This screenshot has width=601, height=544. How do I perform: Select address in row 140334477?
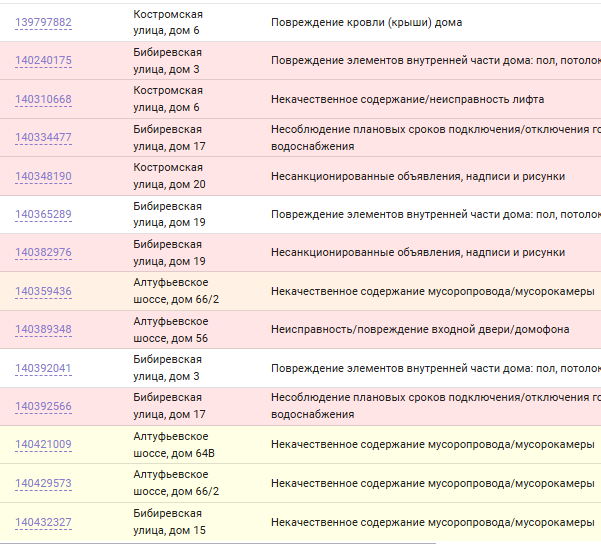pos(169,138)
